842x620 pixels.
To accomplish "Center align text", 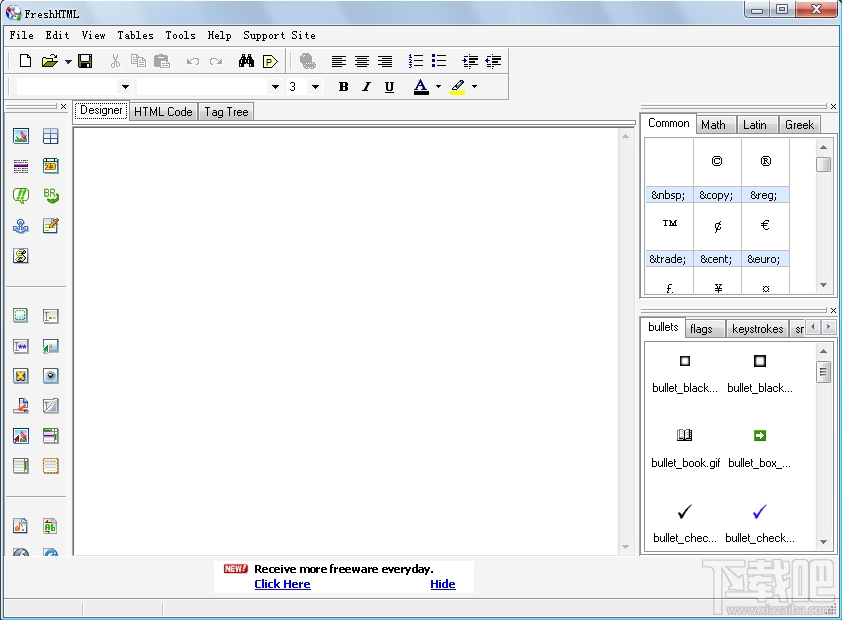I will click(361, 61).
